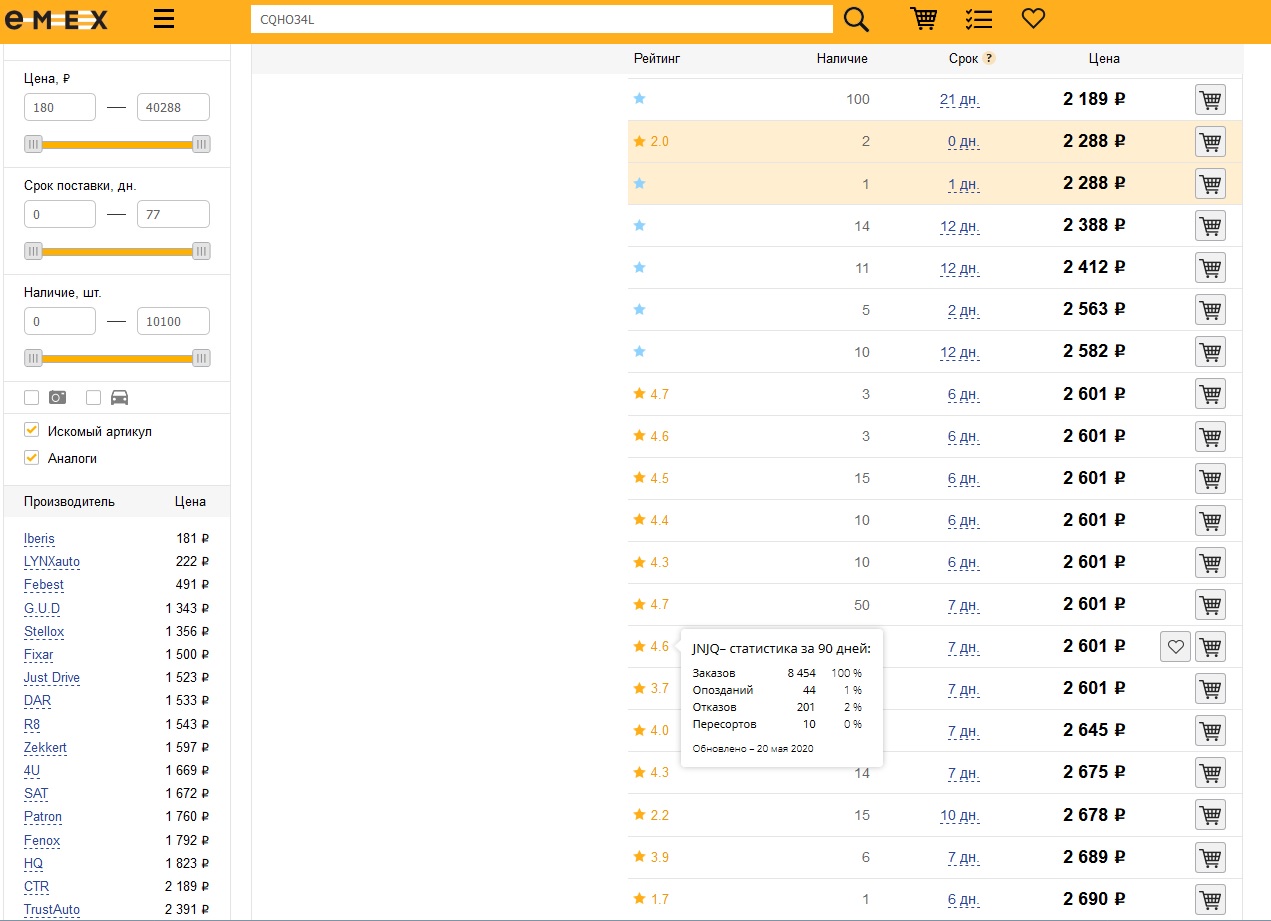
Task: Click the search magnifier icon
Action: pyautogui.click(x=856, y=19)
